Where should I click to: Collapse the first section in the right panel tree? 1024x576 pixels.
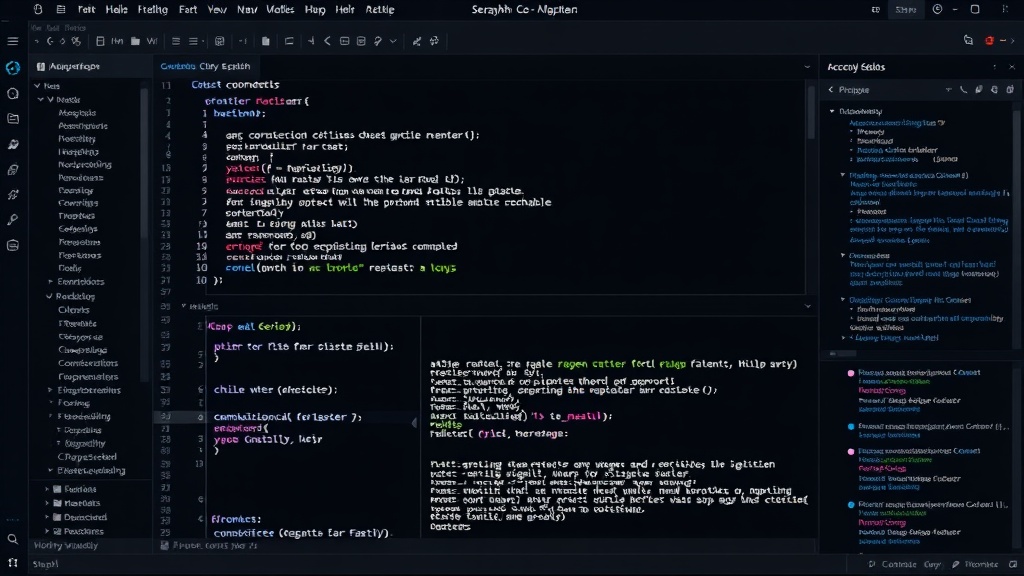pyautogui.click(x=832, y=111)
